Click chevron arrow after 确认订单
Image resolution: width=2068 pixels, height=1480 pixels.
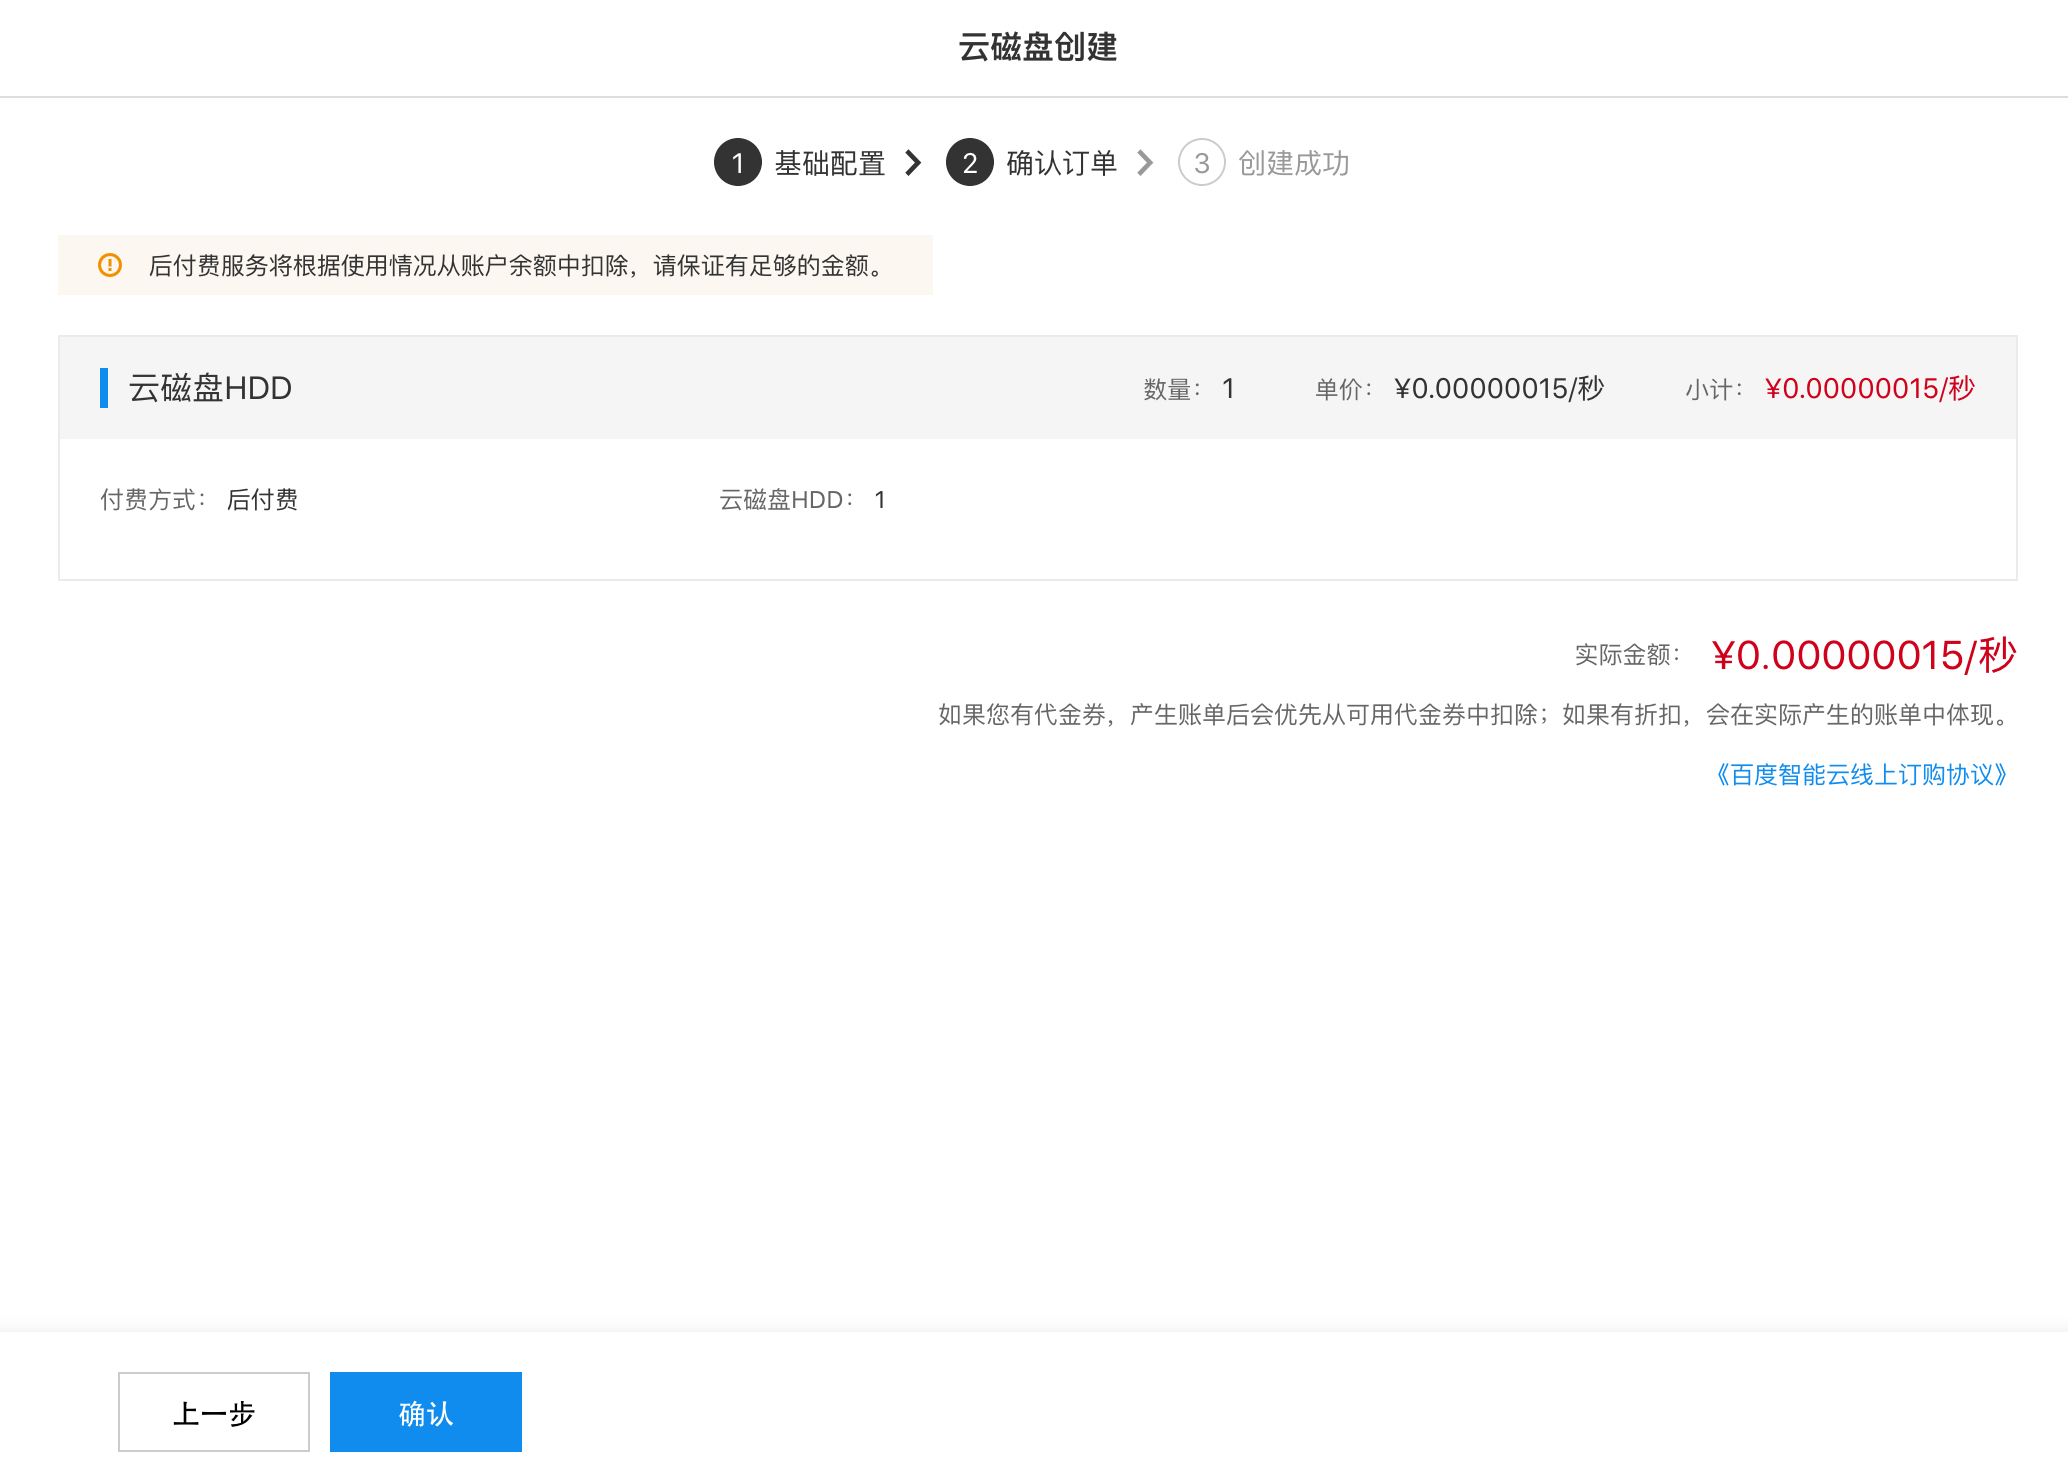[1145, 163]
